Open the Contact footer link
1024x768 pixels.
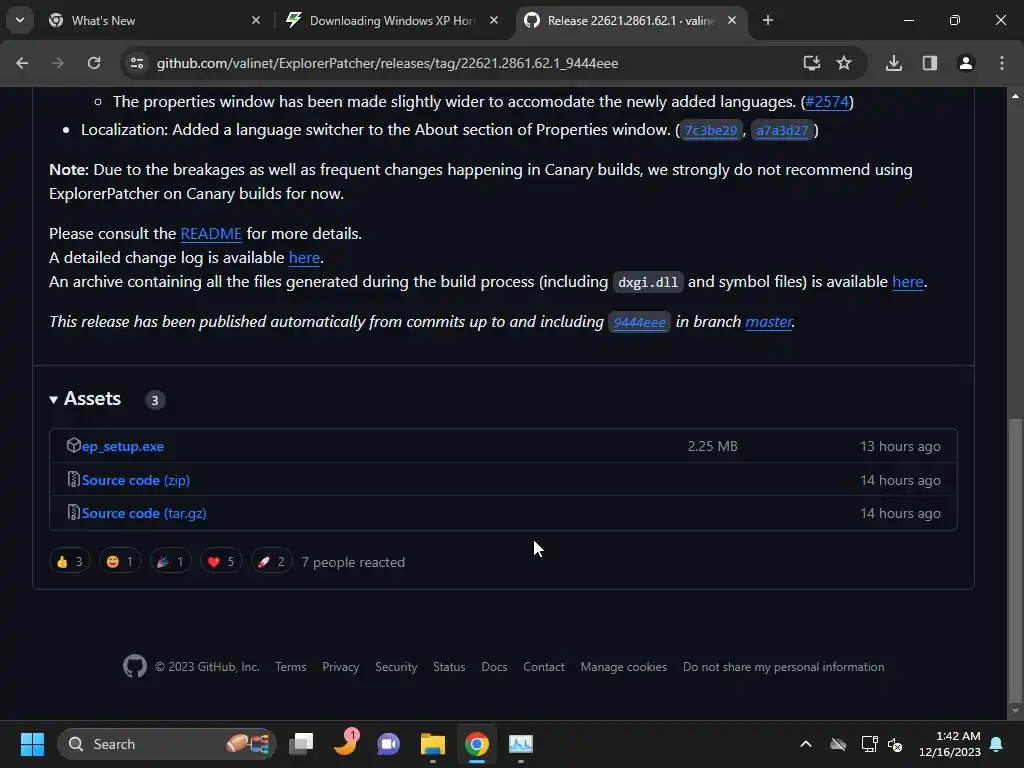pos(543,667)
